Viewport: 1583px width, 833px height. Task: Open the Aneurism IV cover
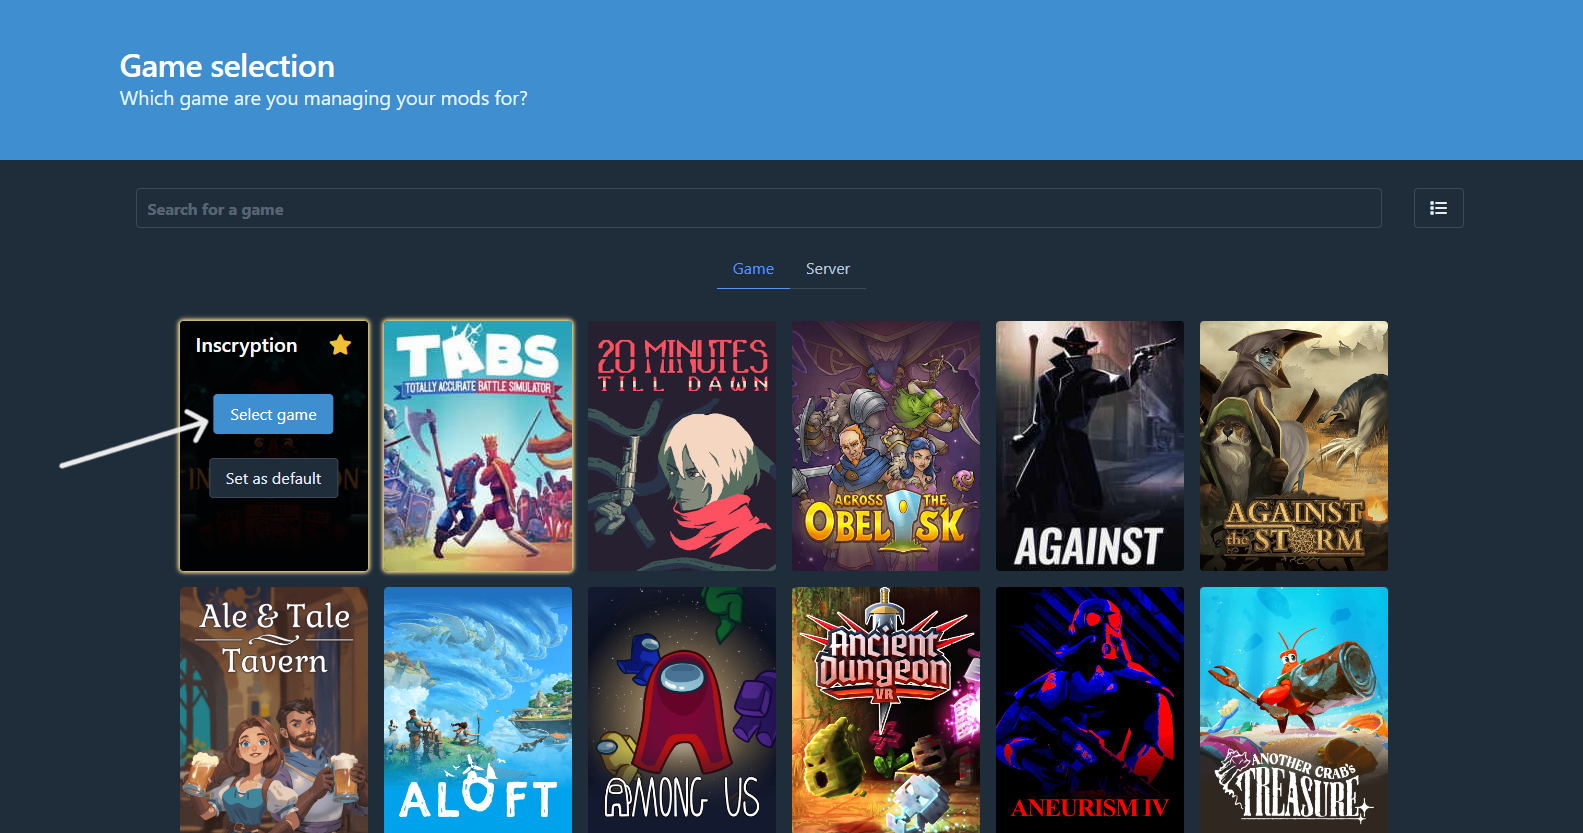tap(1090, 710)
